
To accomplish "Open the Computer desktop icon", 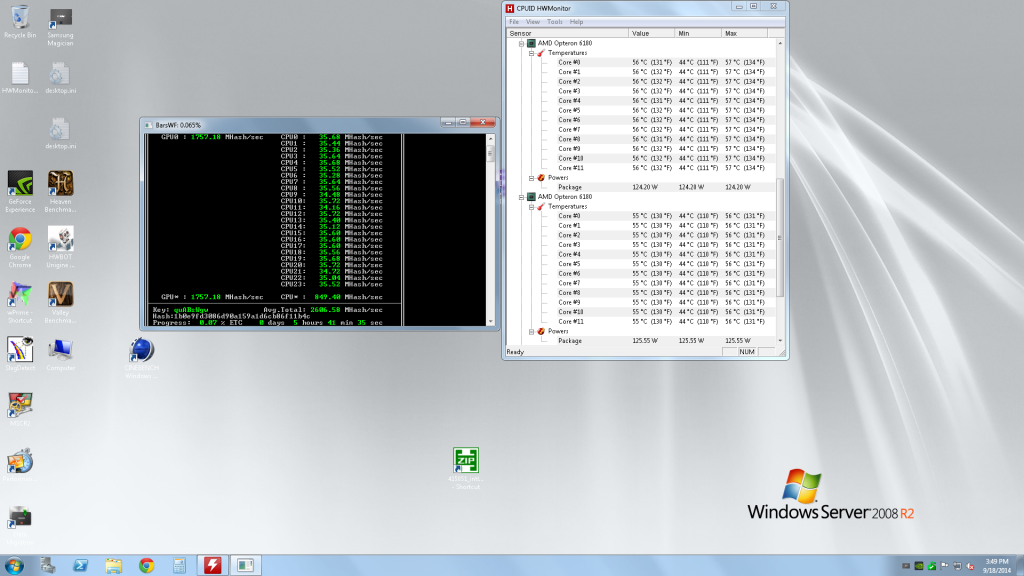I will click(x=60, y=350).
